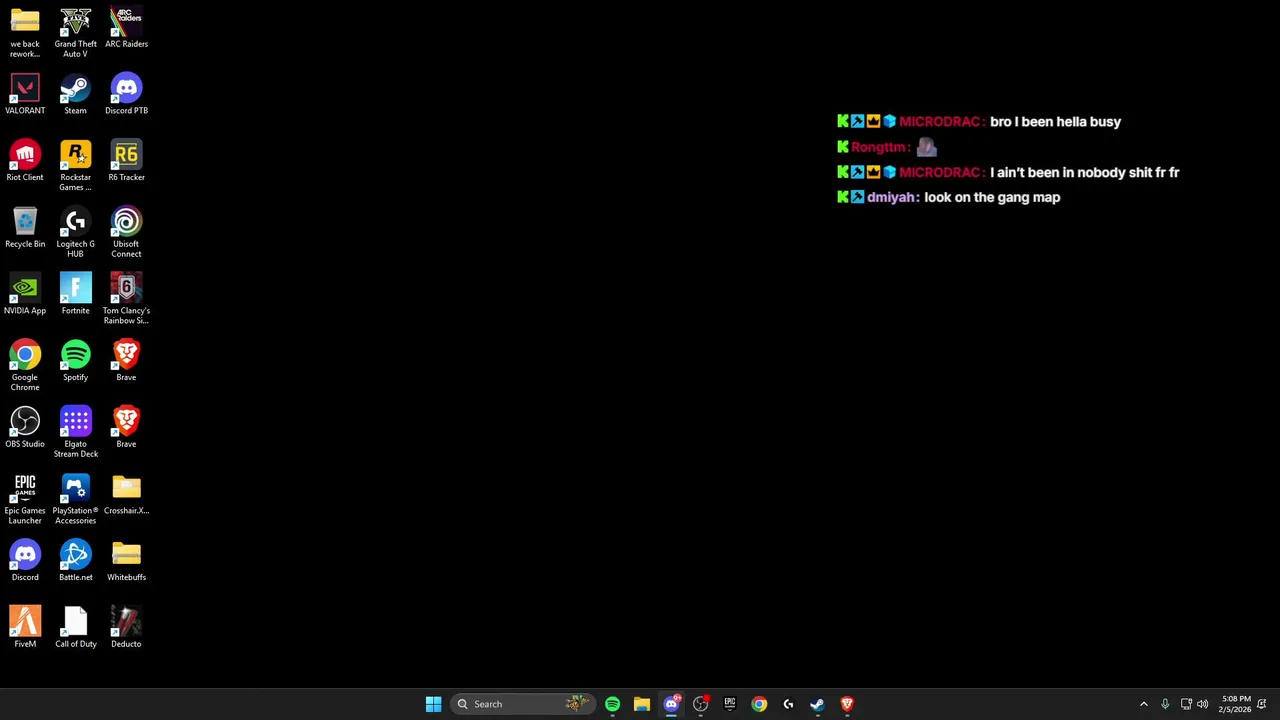The height and width of the screenshot is (720, 1280).
Task: Open Steam from the taskbar
Action: pyautogui.click(x=817, y=704)
